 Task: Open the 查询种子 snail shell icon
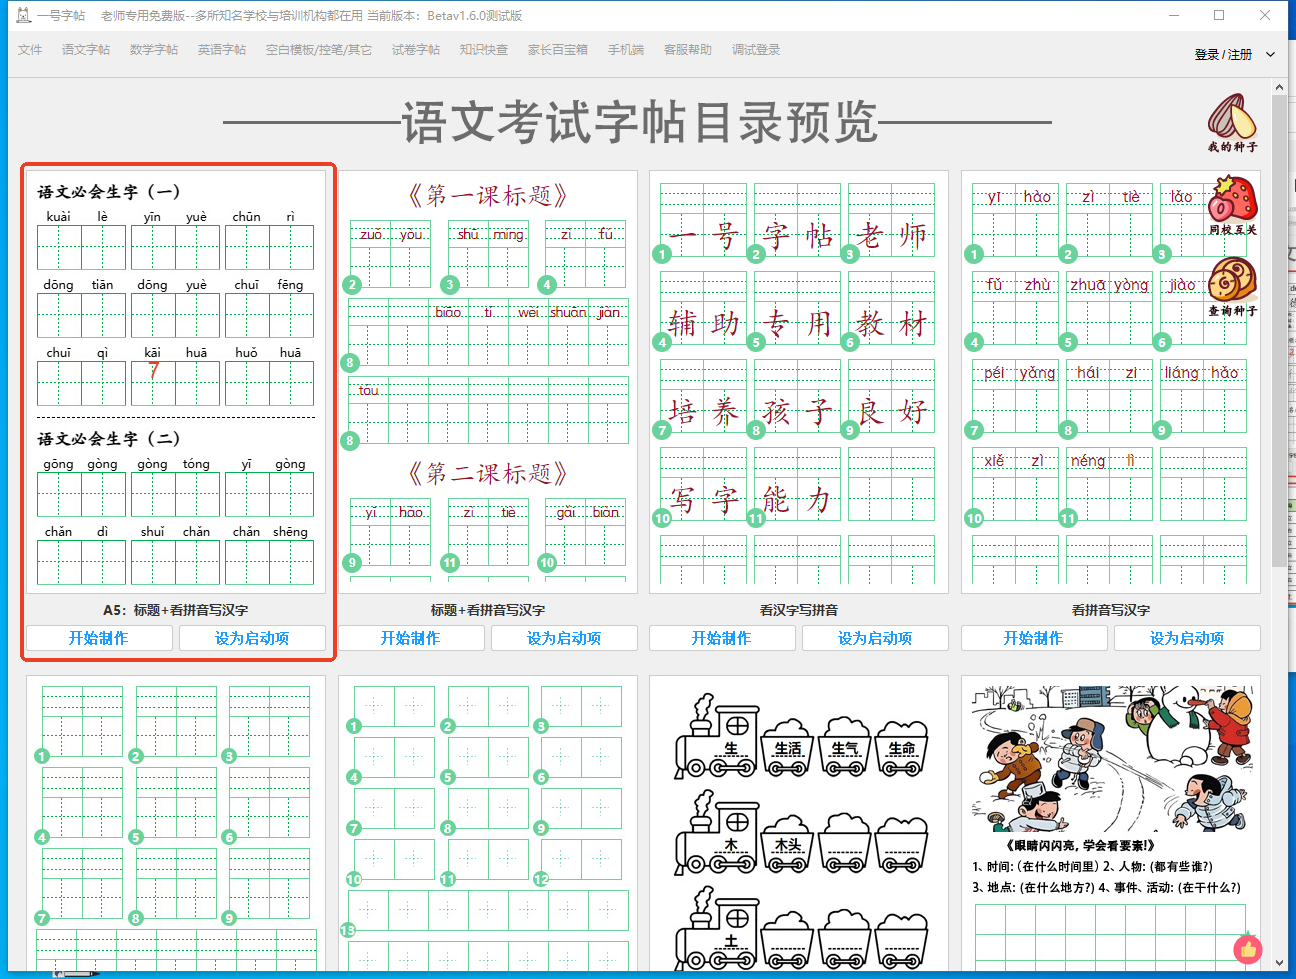coord(1232,286)
